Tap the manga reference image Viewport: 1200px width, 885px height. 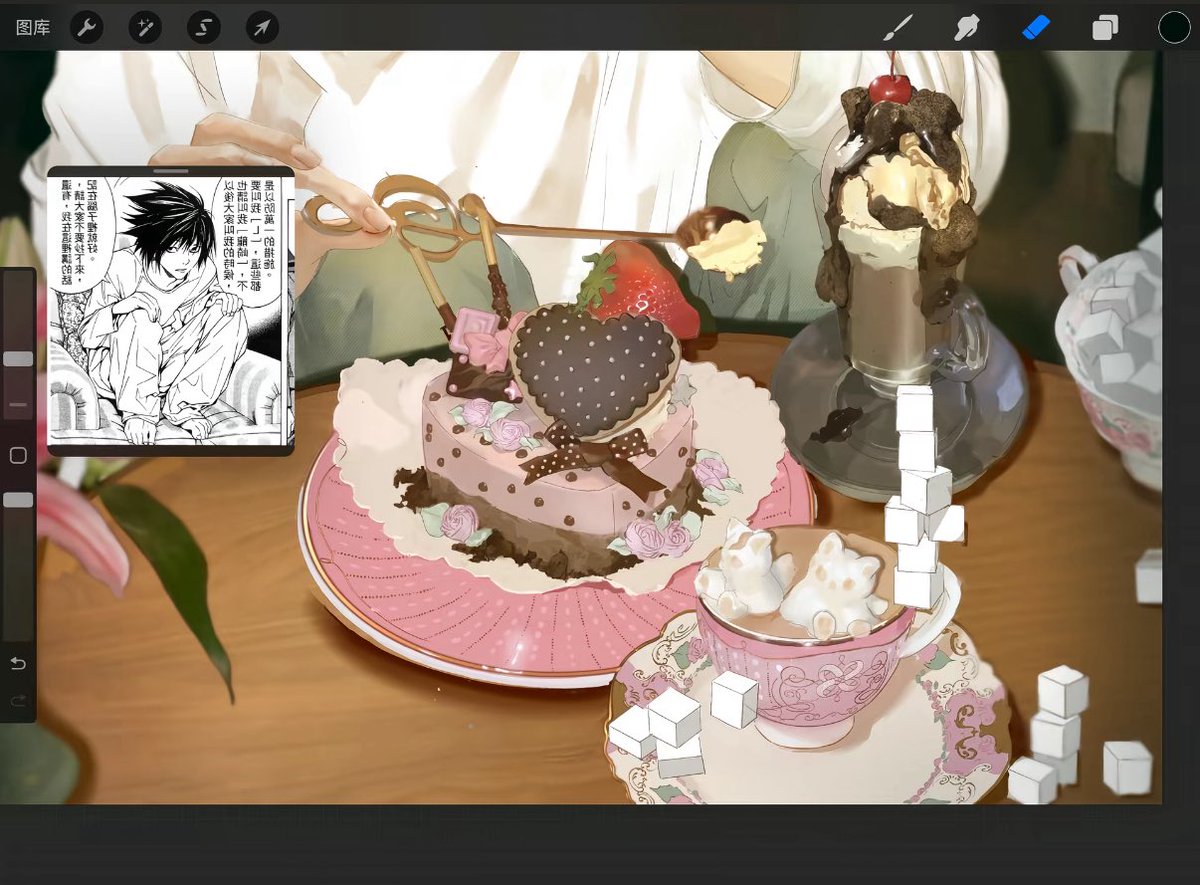171,312
